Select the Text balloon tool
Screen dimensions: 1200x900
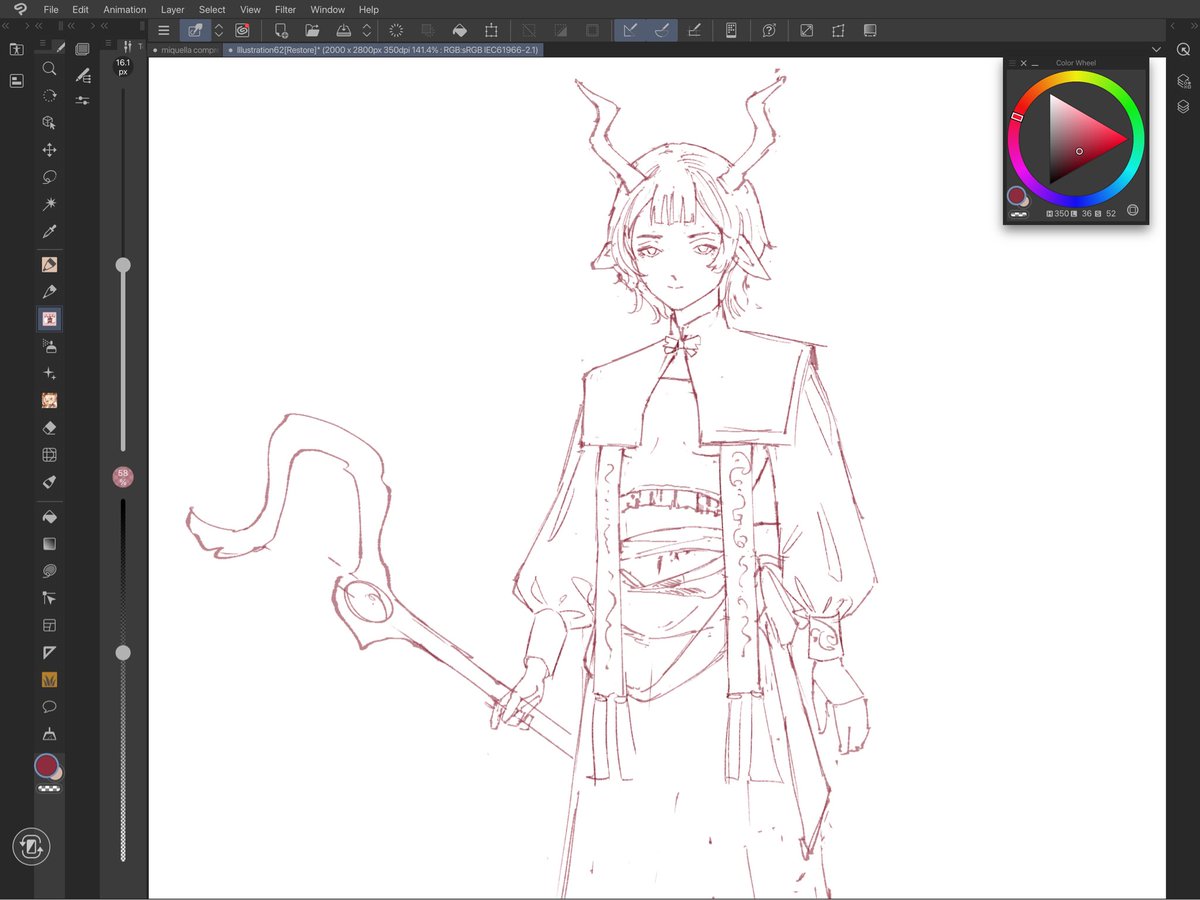coord(49,706)
